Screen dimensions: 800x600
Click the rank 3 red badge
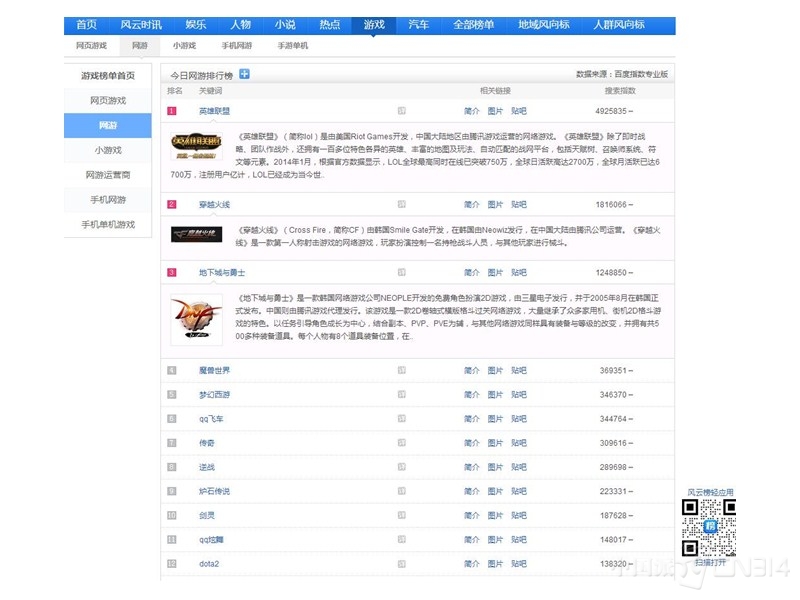coord(172,272)
